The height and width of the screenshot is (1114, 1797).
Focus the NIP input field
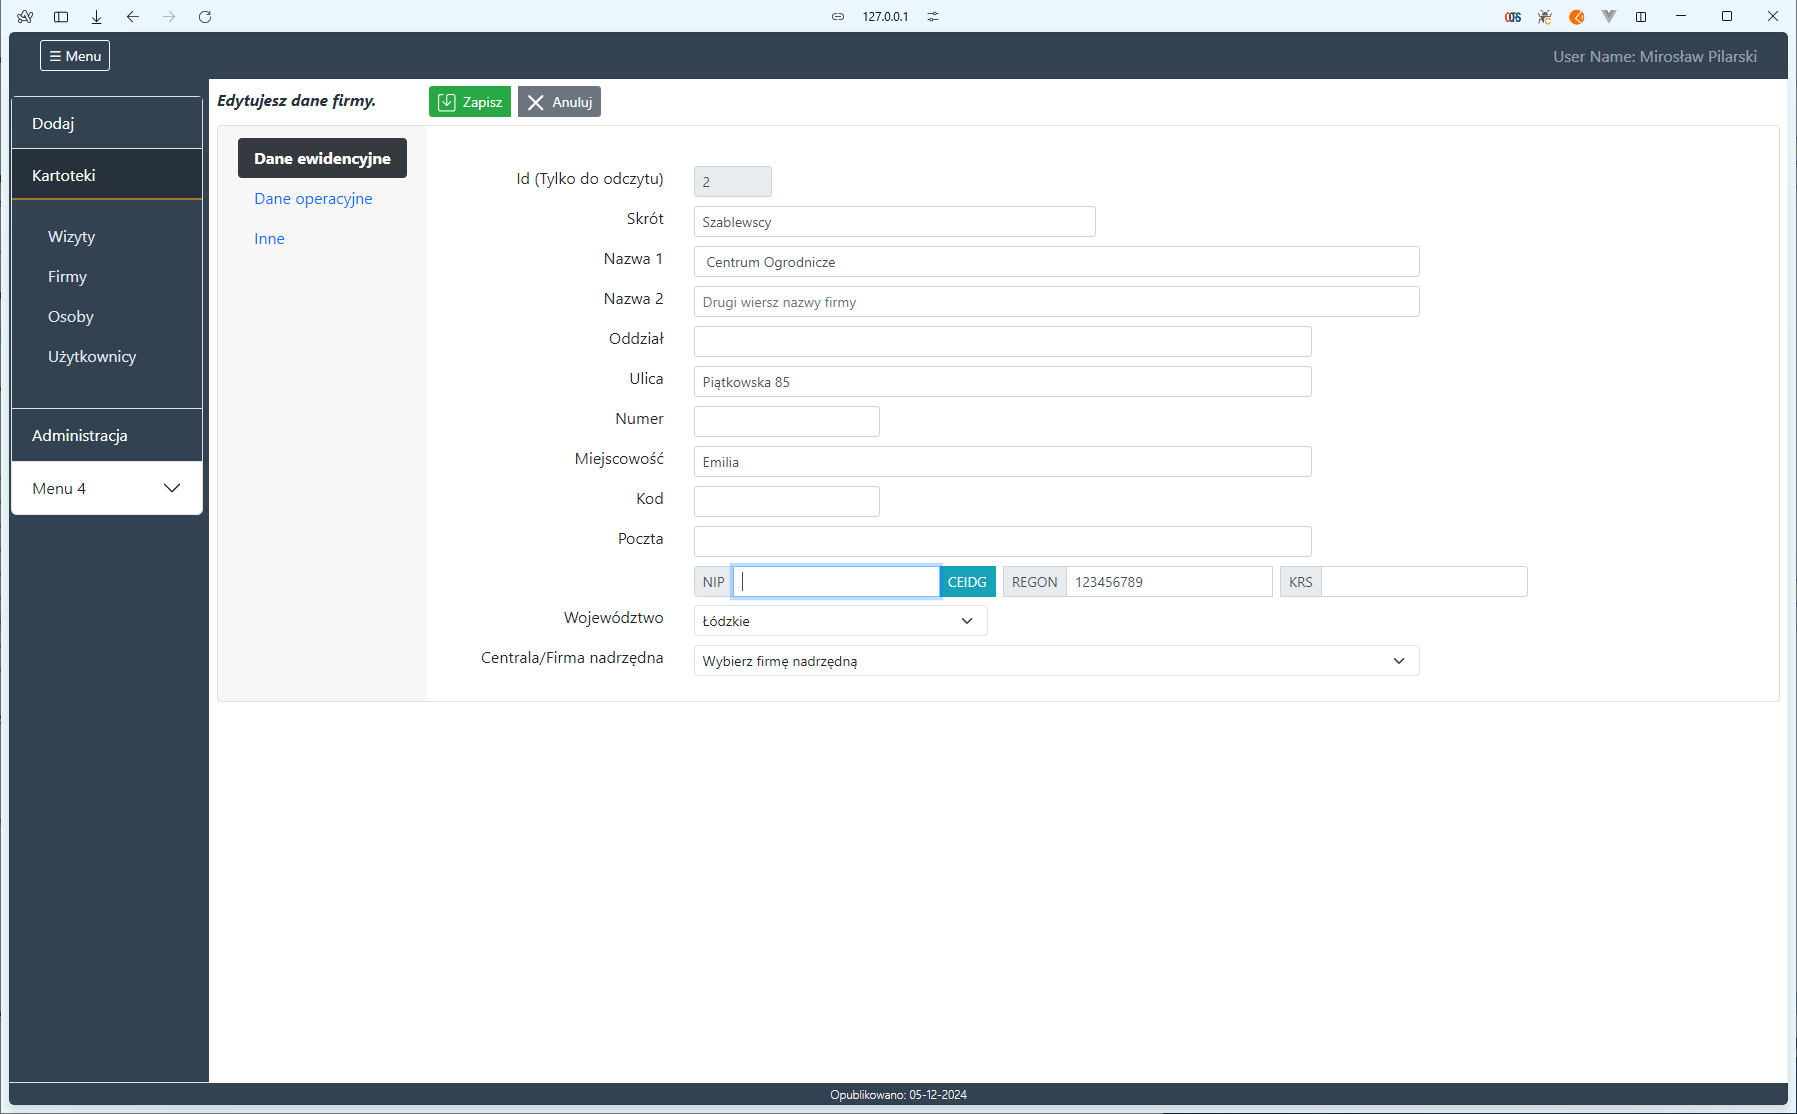point(836,582)
